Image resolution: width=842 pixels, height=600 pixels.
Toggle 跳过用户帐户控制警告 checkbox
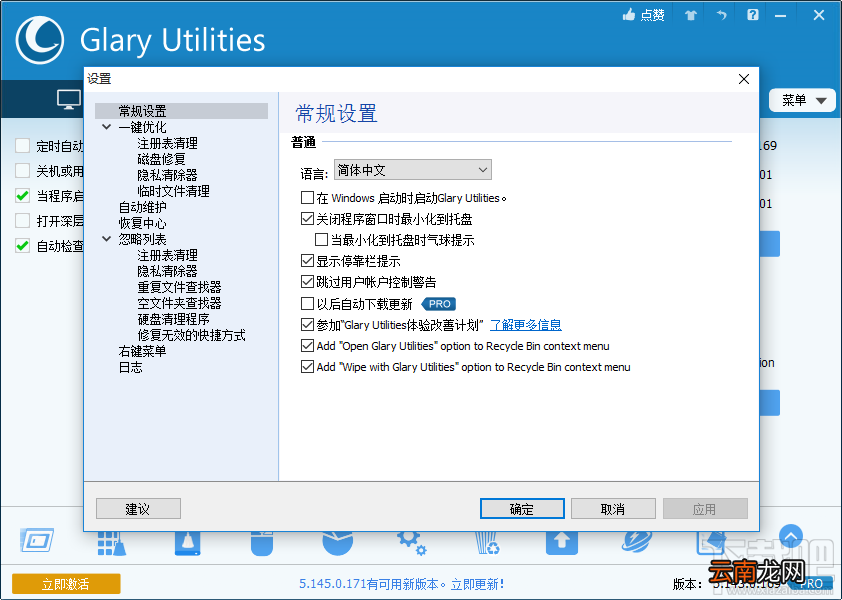click(307, 282)
